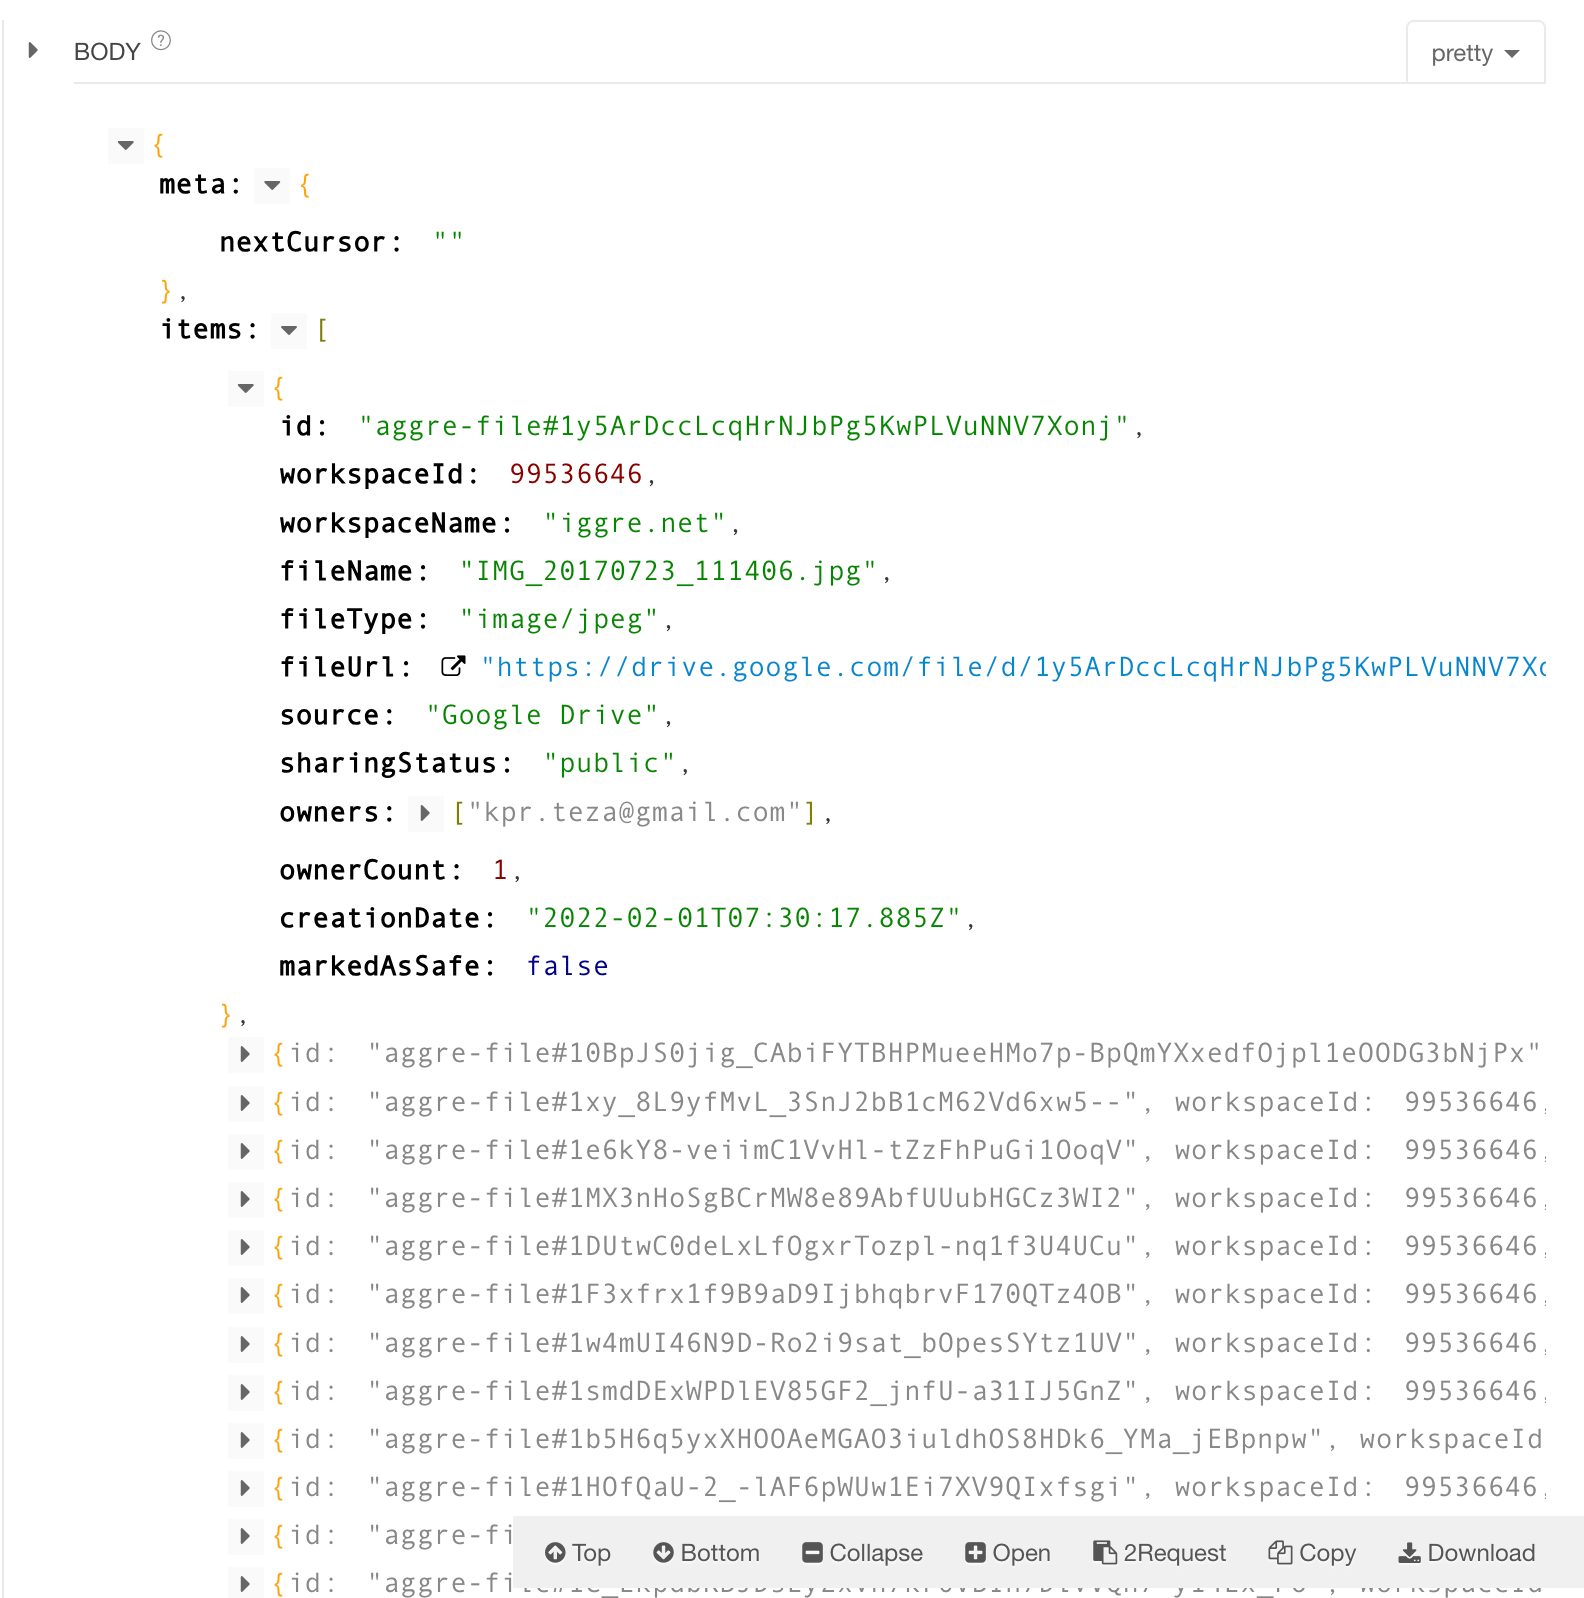The image size is (1584, 1598).
Task: Select owner email kpr.teza@gmail.com
Action: pos(635,813)
